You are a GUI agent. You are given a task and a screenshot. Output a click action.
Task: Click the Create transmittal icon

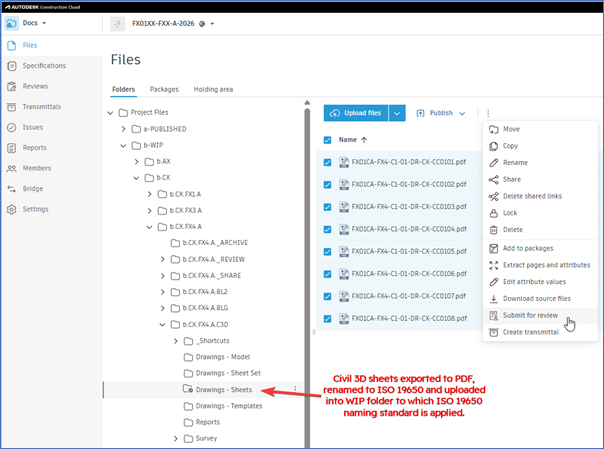click(x=493, y=332)
